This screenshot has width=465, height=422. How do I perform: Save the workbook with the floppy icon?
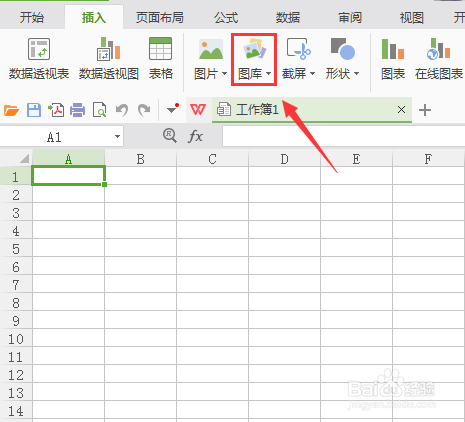[34, 110]
